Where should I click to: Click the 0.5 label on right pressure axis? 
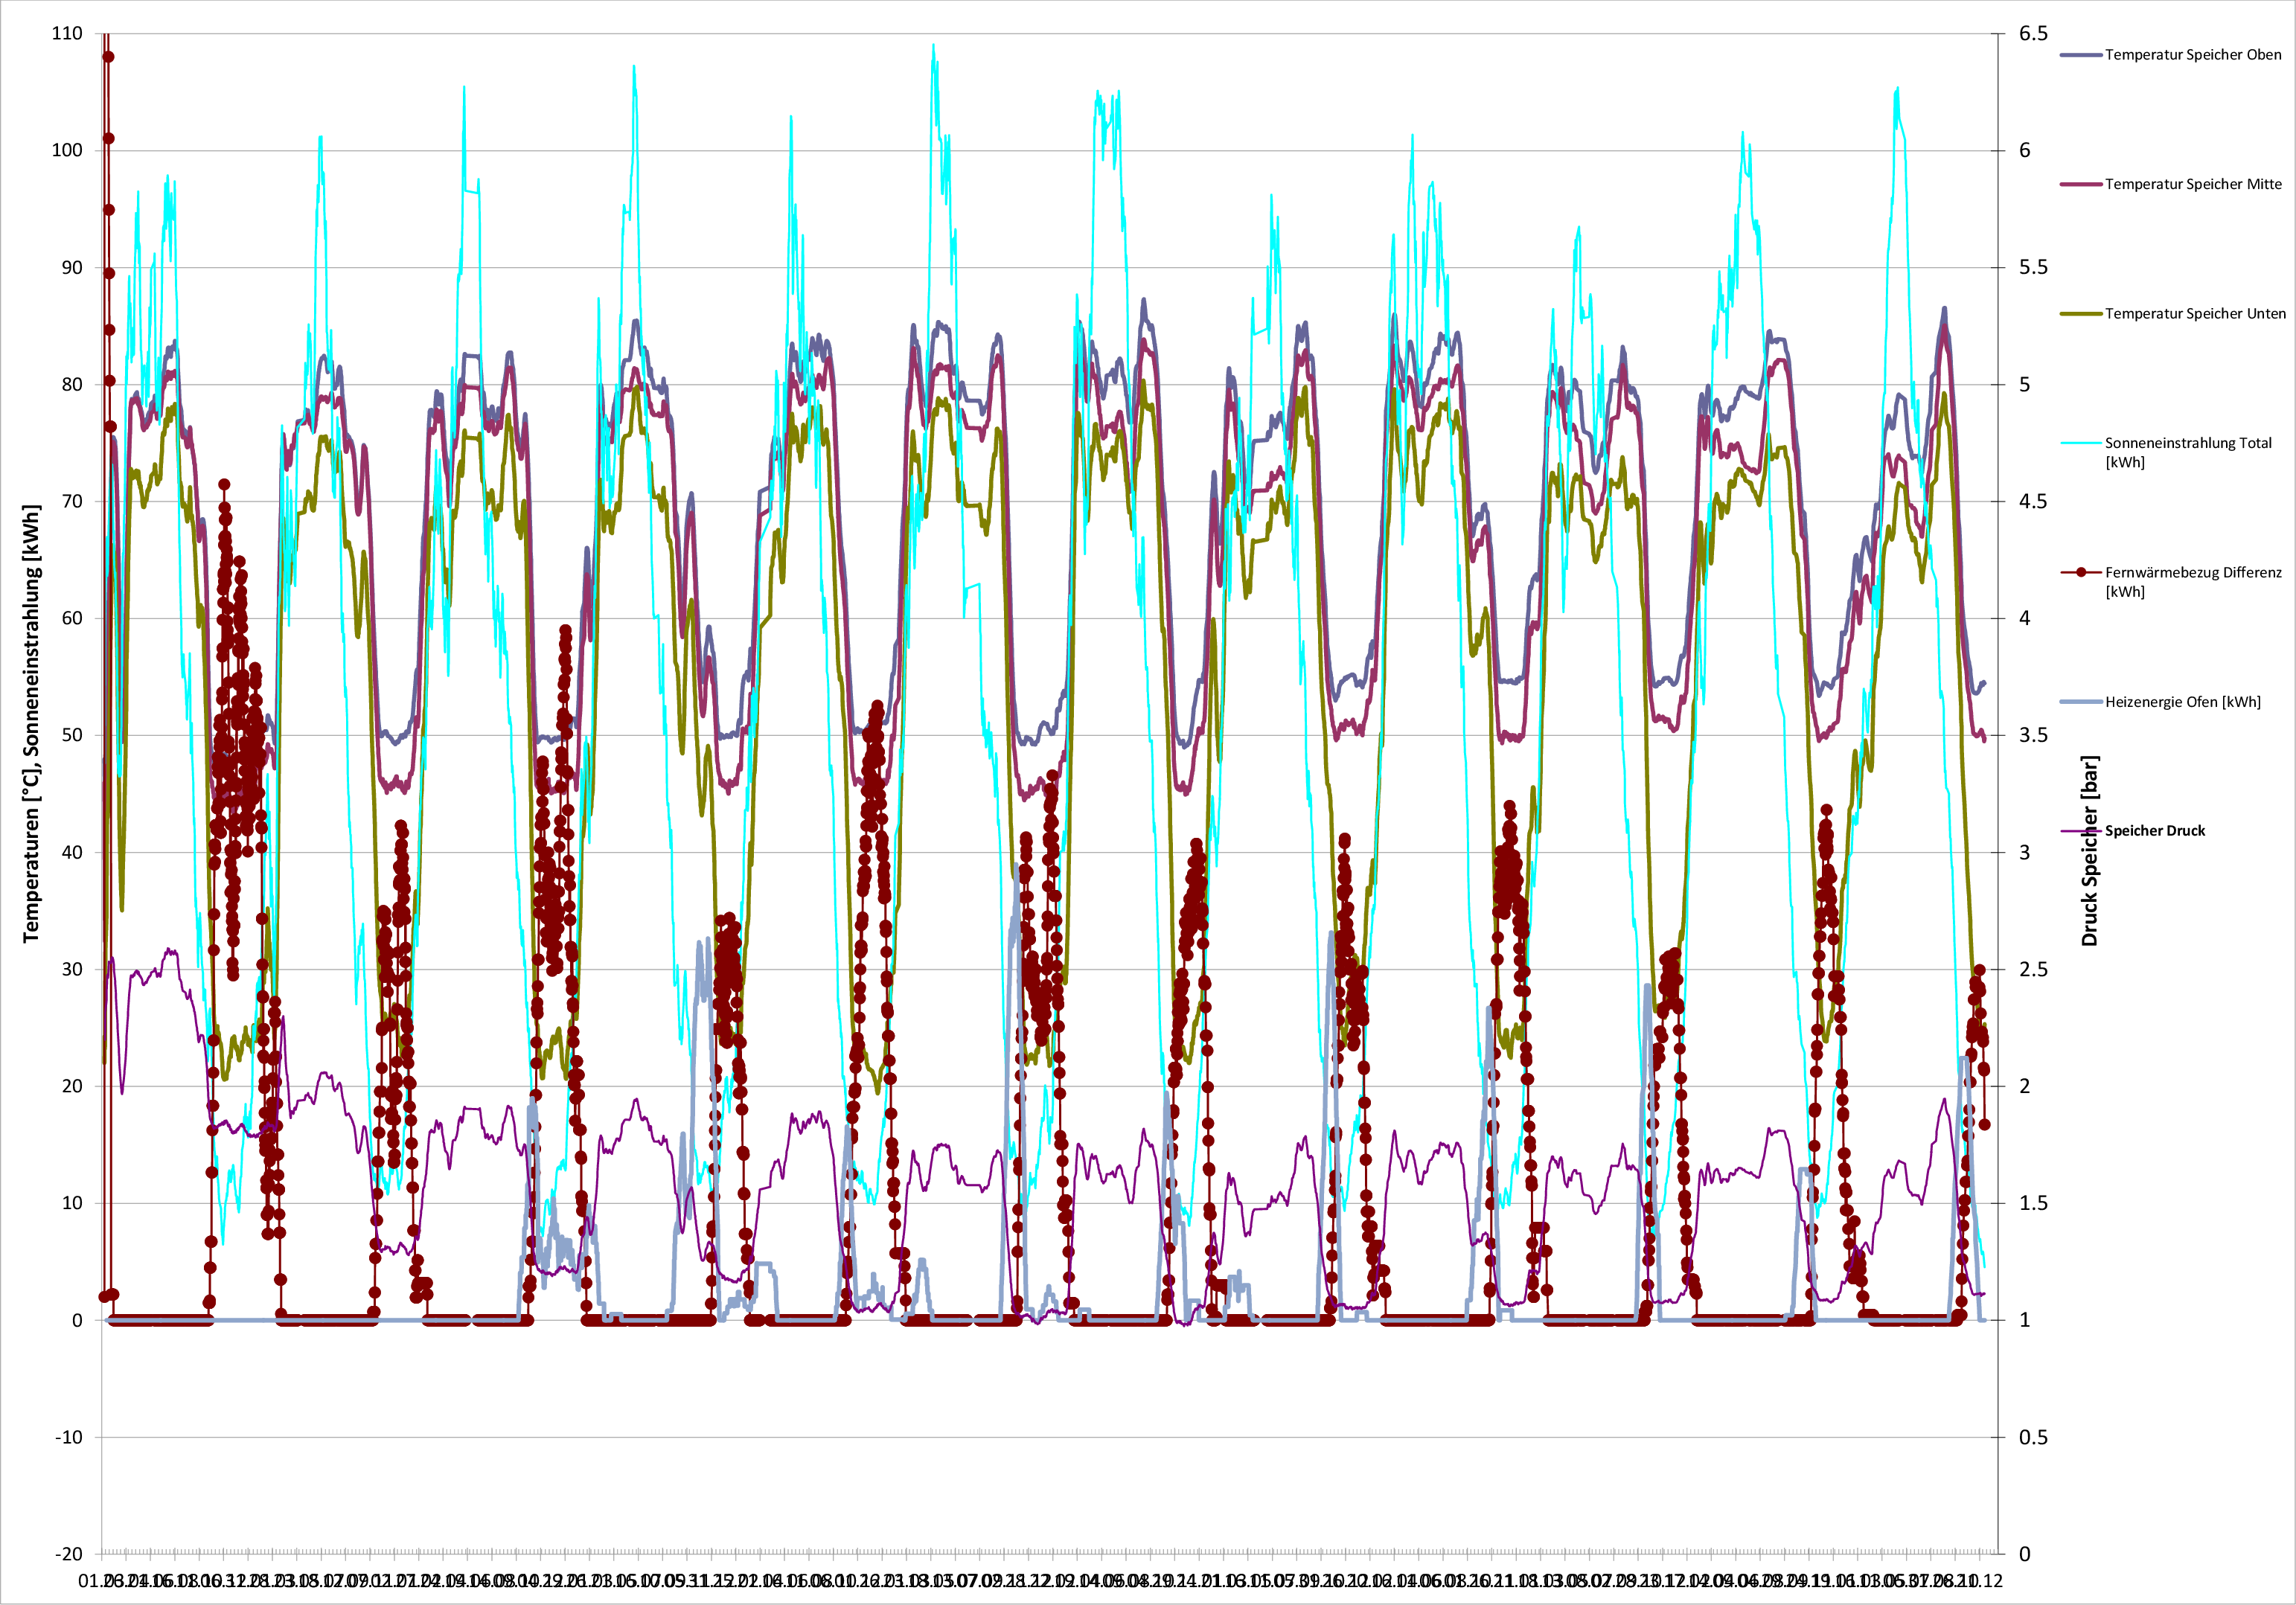point(2033,1437)
